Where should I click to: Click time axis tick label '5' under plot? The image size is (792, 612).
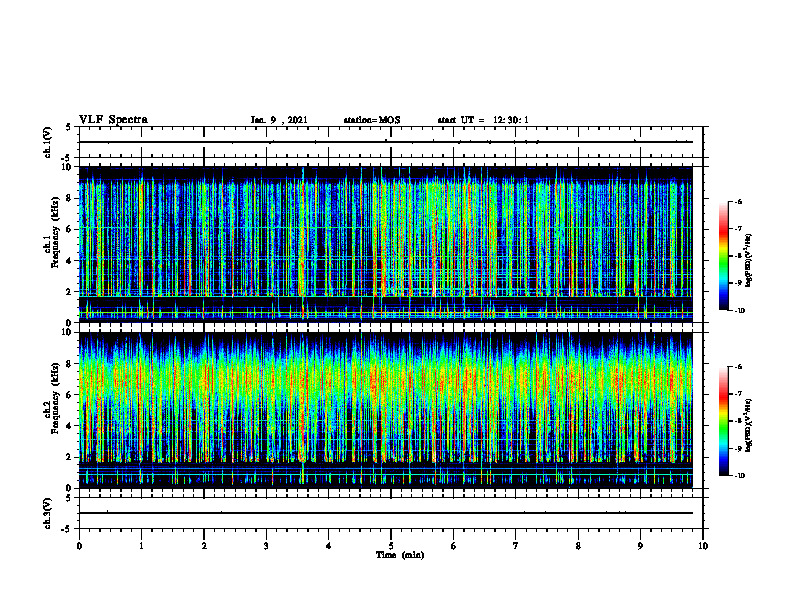click(391, 546)
